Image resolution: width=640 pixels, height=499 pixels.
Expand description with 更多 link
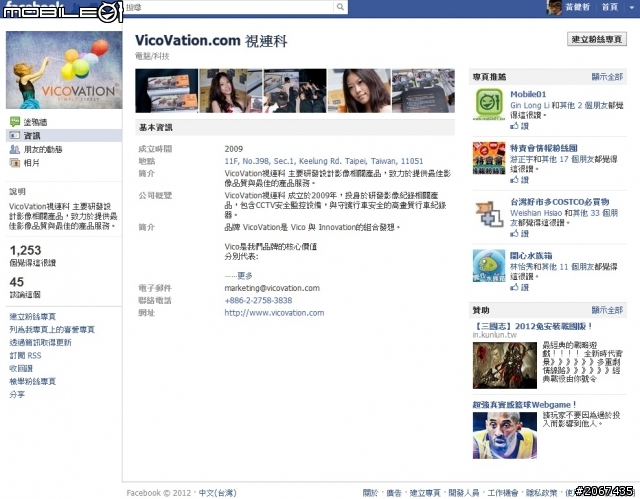pos(244,276)
